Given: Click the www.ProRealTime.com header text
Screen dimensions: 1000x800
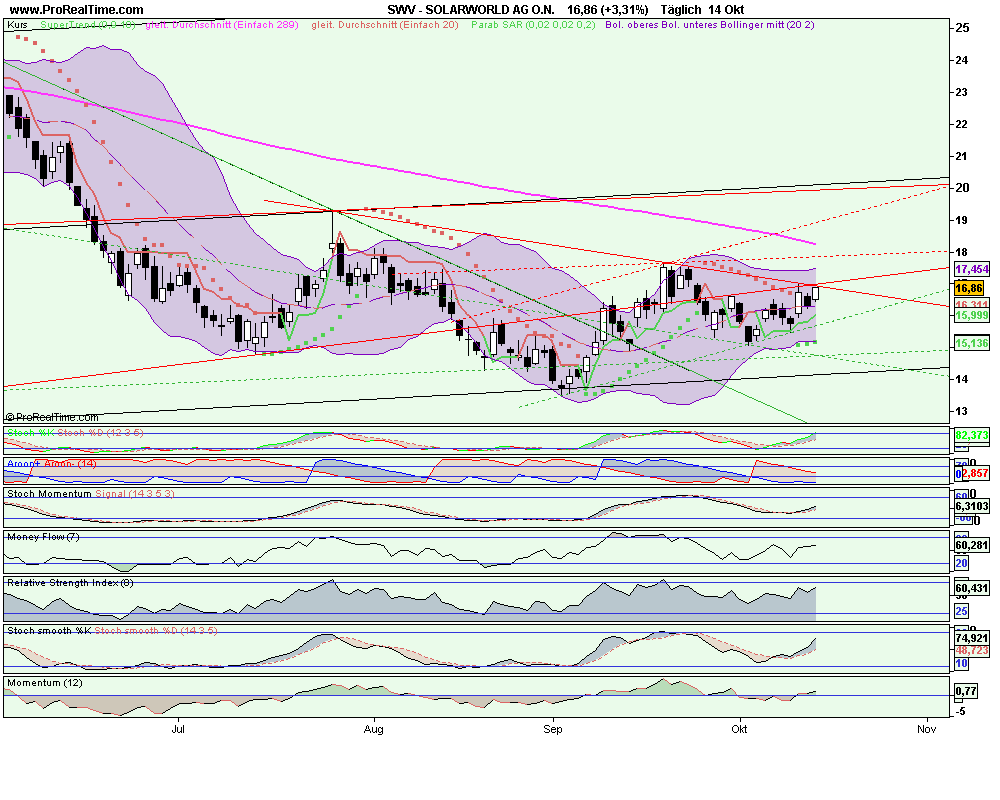Looking at the screenshot, I should point(77,10).
